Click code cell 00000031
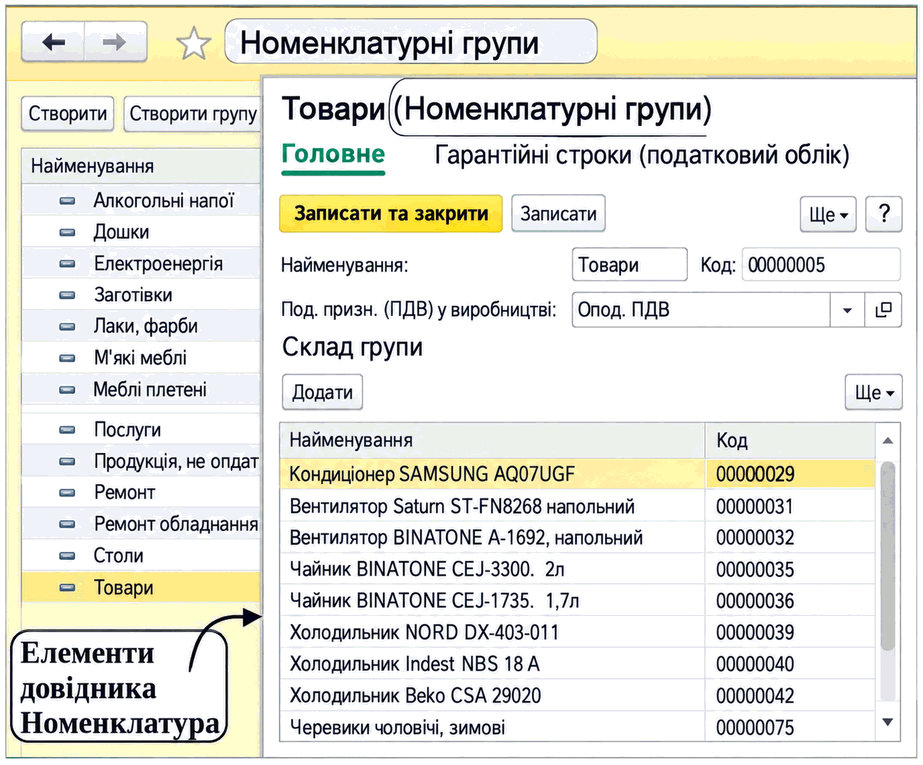Viewport: 923px width, 765px height. [x=790, y=506]
